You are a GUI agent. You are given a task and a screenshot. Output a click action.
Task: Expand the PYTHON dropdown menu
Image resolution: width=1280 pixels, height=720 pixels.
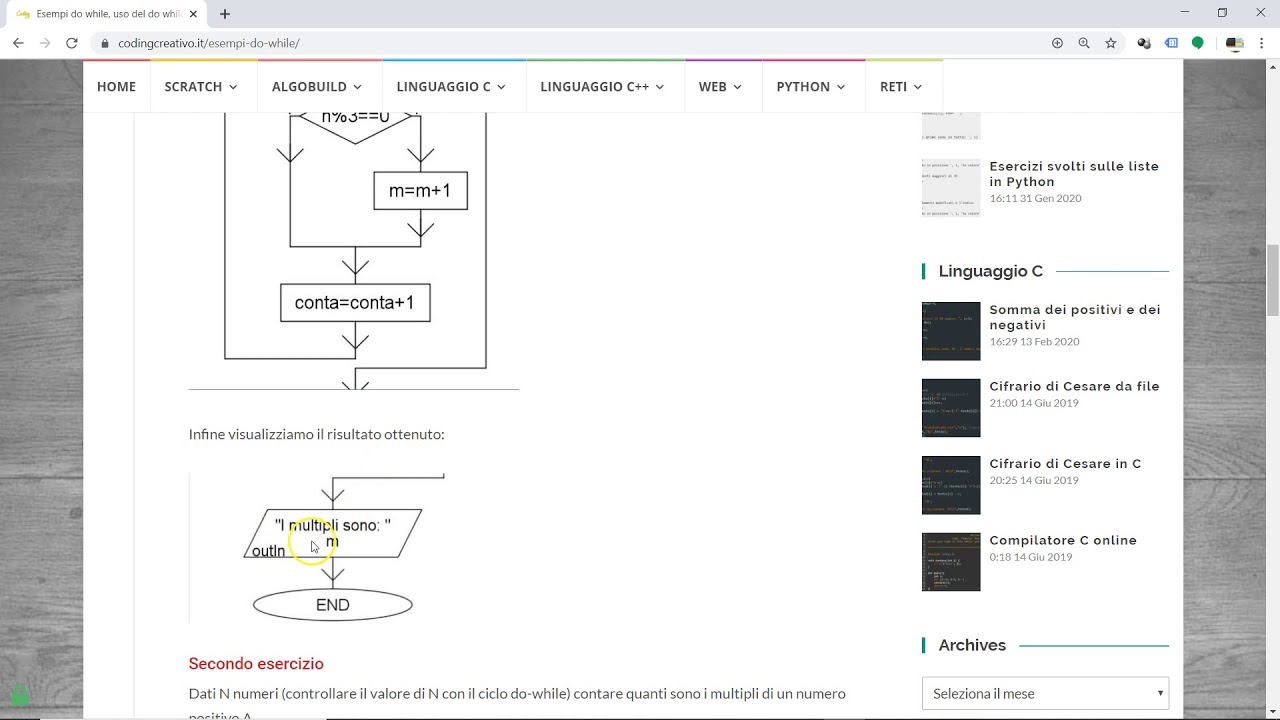click(811, 87)
